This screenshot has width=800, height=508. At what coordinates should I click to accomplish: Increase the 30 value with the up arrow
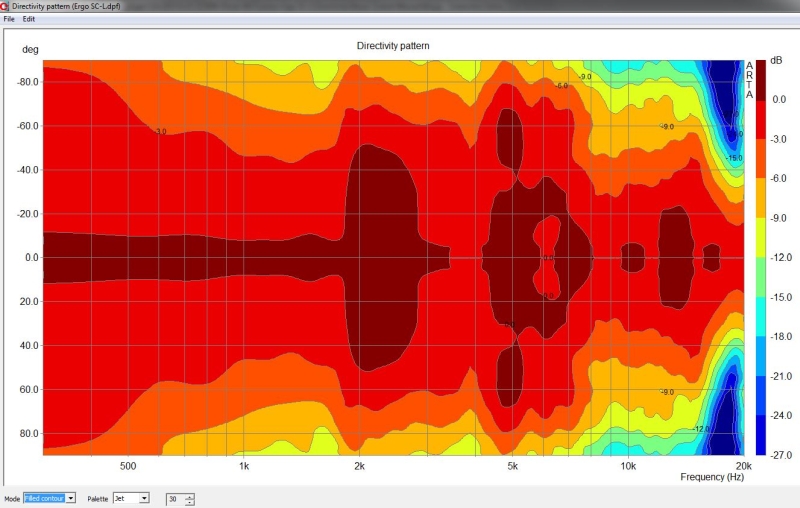[x=190, y=496]
